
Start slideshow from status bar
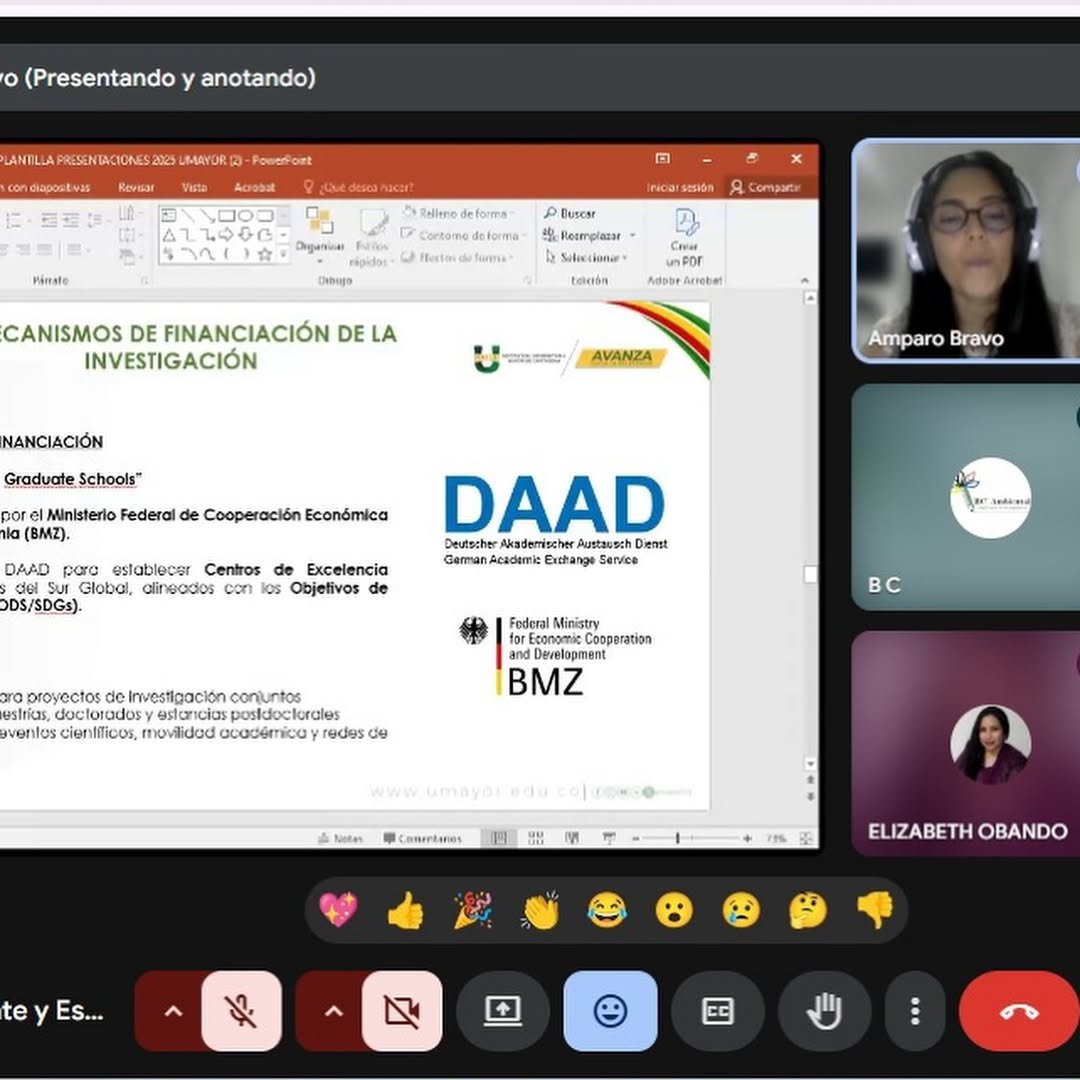pos(609,838)
